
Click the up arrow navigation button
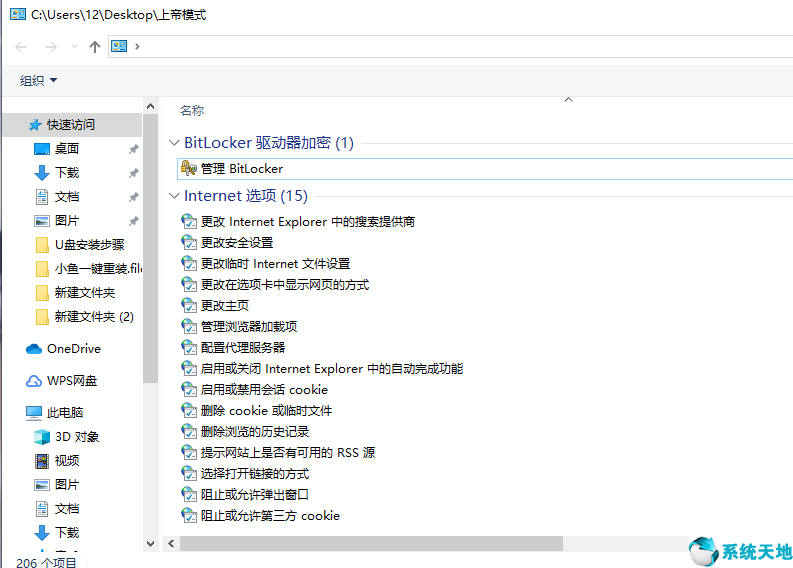point(95,47)
